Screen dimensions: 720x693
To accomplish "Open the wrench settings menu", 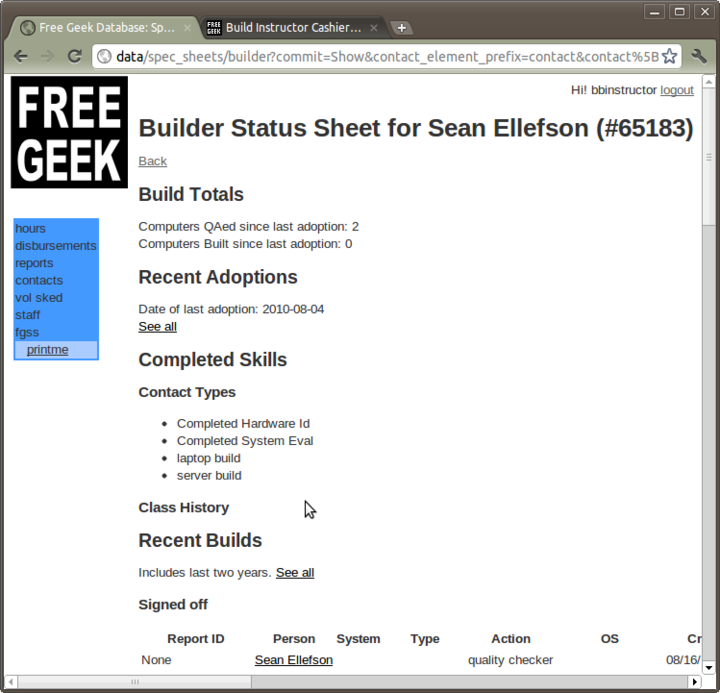I will tap(699, 56).
